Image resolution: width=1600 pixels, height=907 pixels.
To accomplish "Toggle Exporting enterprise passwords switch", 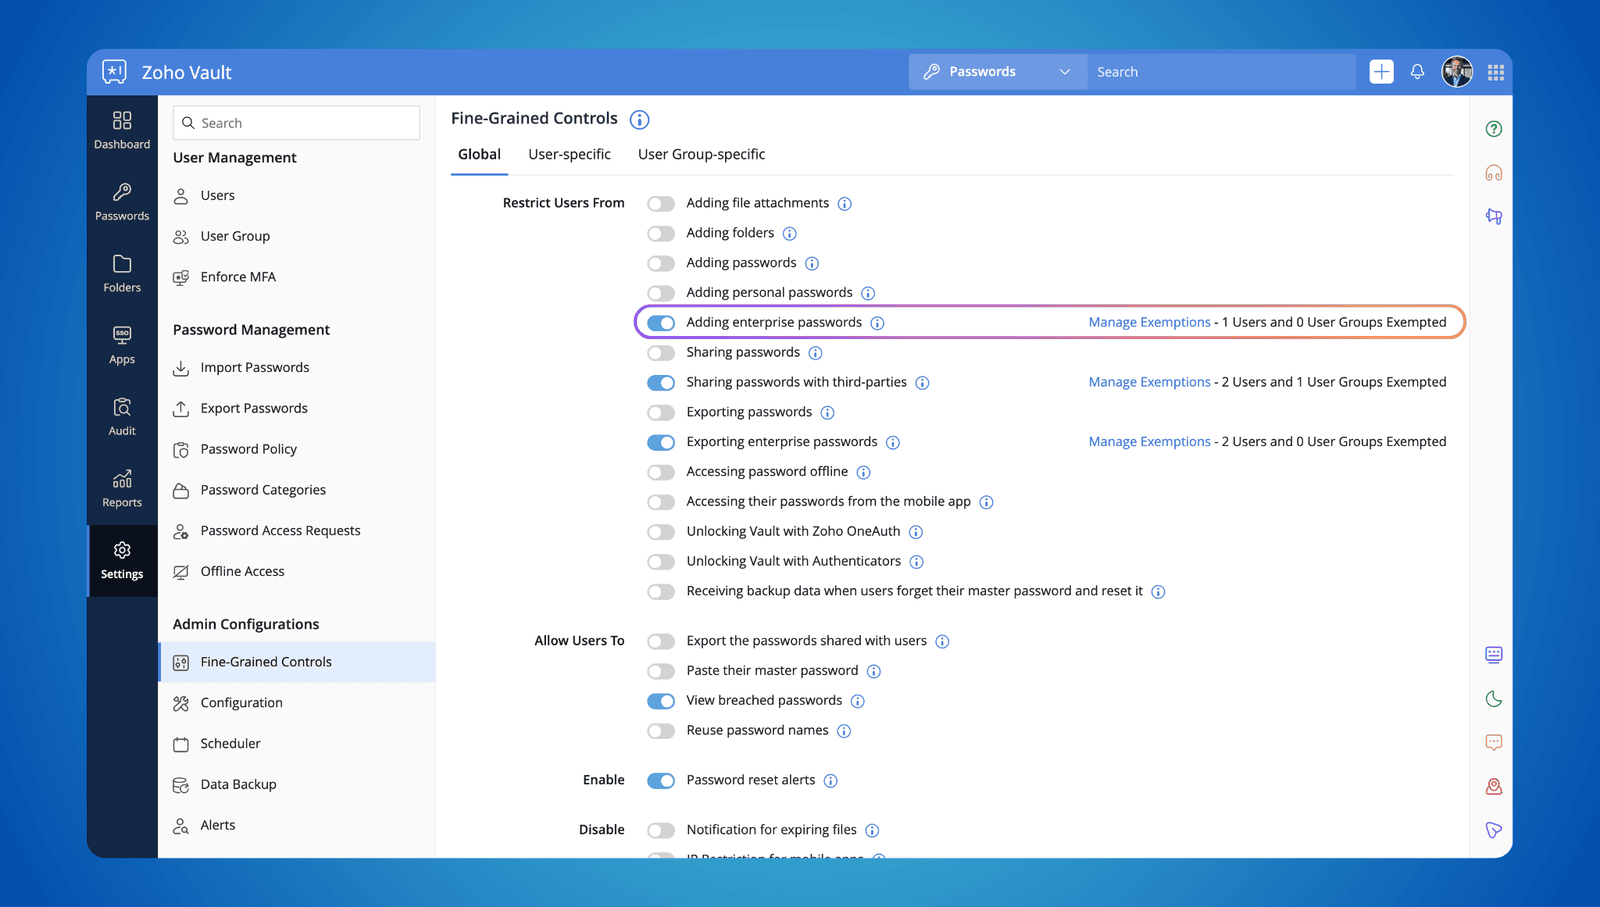I will (661, 443).
